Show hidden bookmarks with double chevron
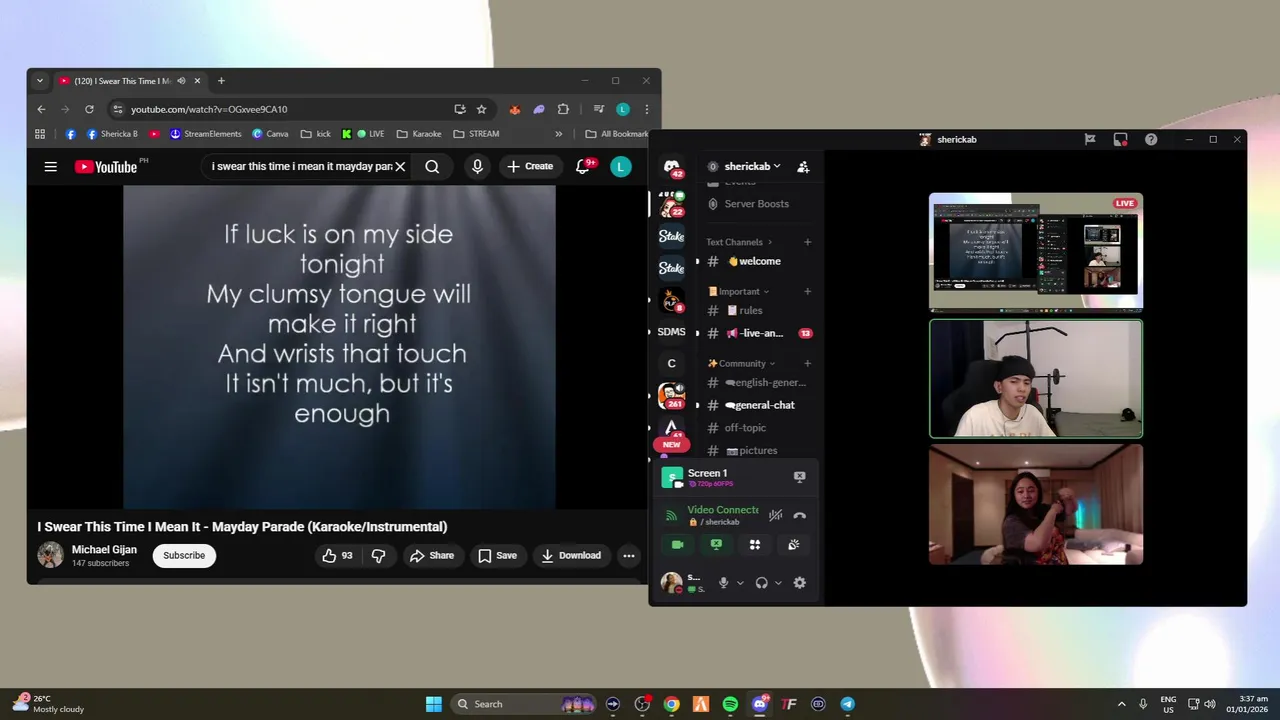 (x=559, y=134)
